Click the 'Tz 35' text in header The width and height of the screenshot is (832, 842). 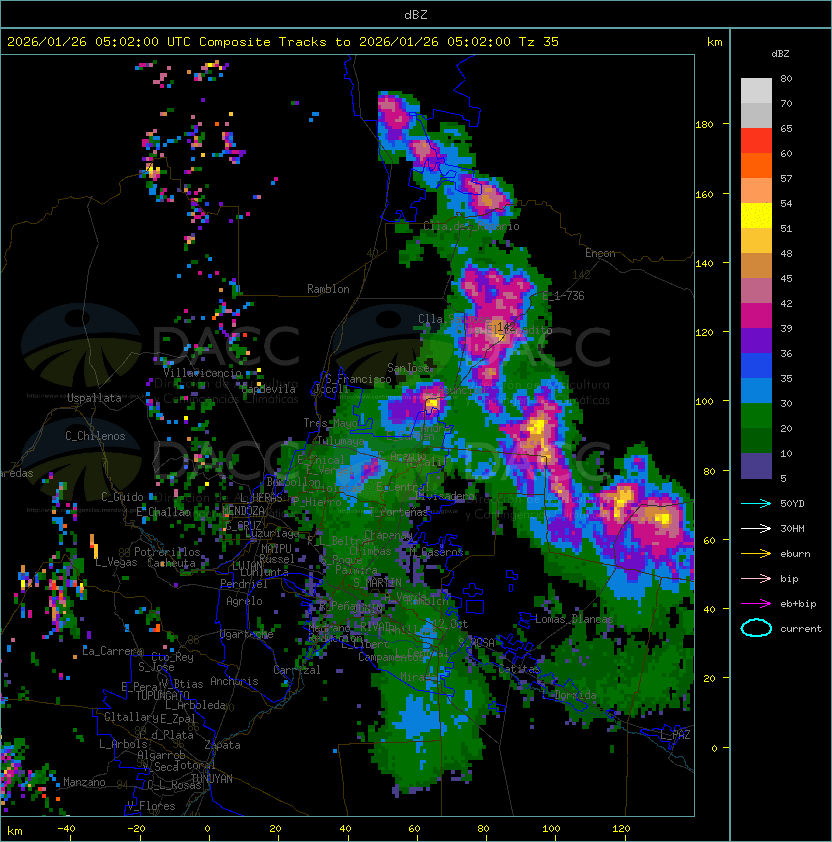click(x=539, y=42)
